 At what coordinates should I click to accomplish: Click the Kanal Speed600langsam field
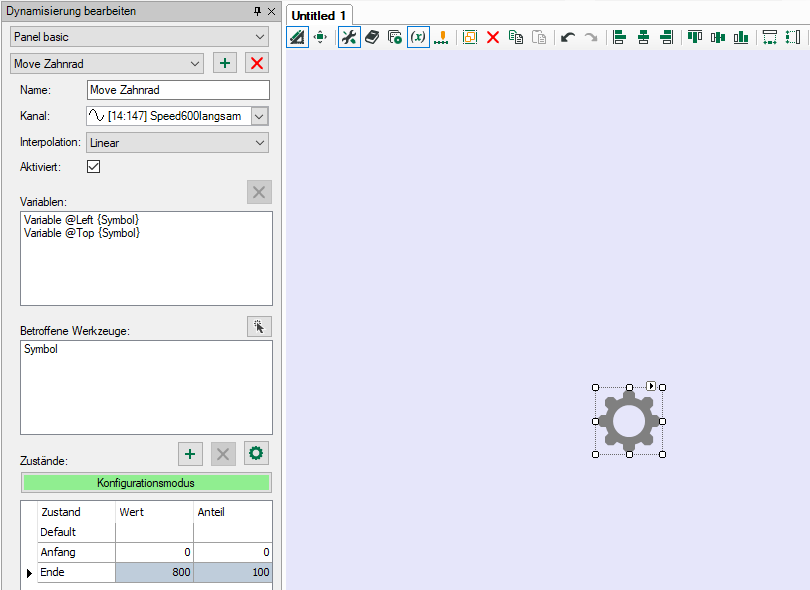168,116
